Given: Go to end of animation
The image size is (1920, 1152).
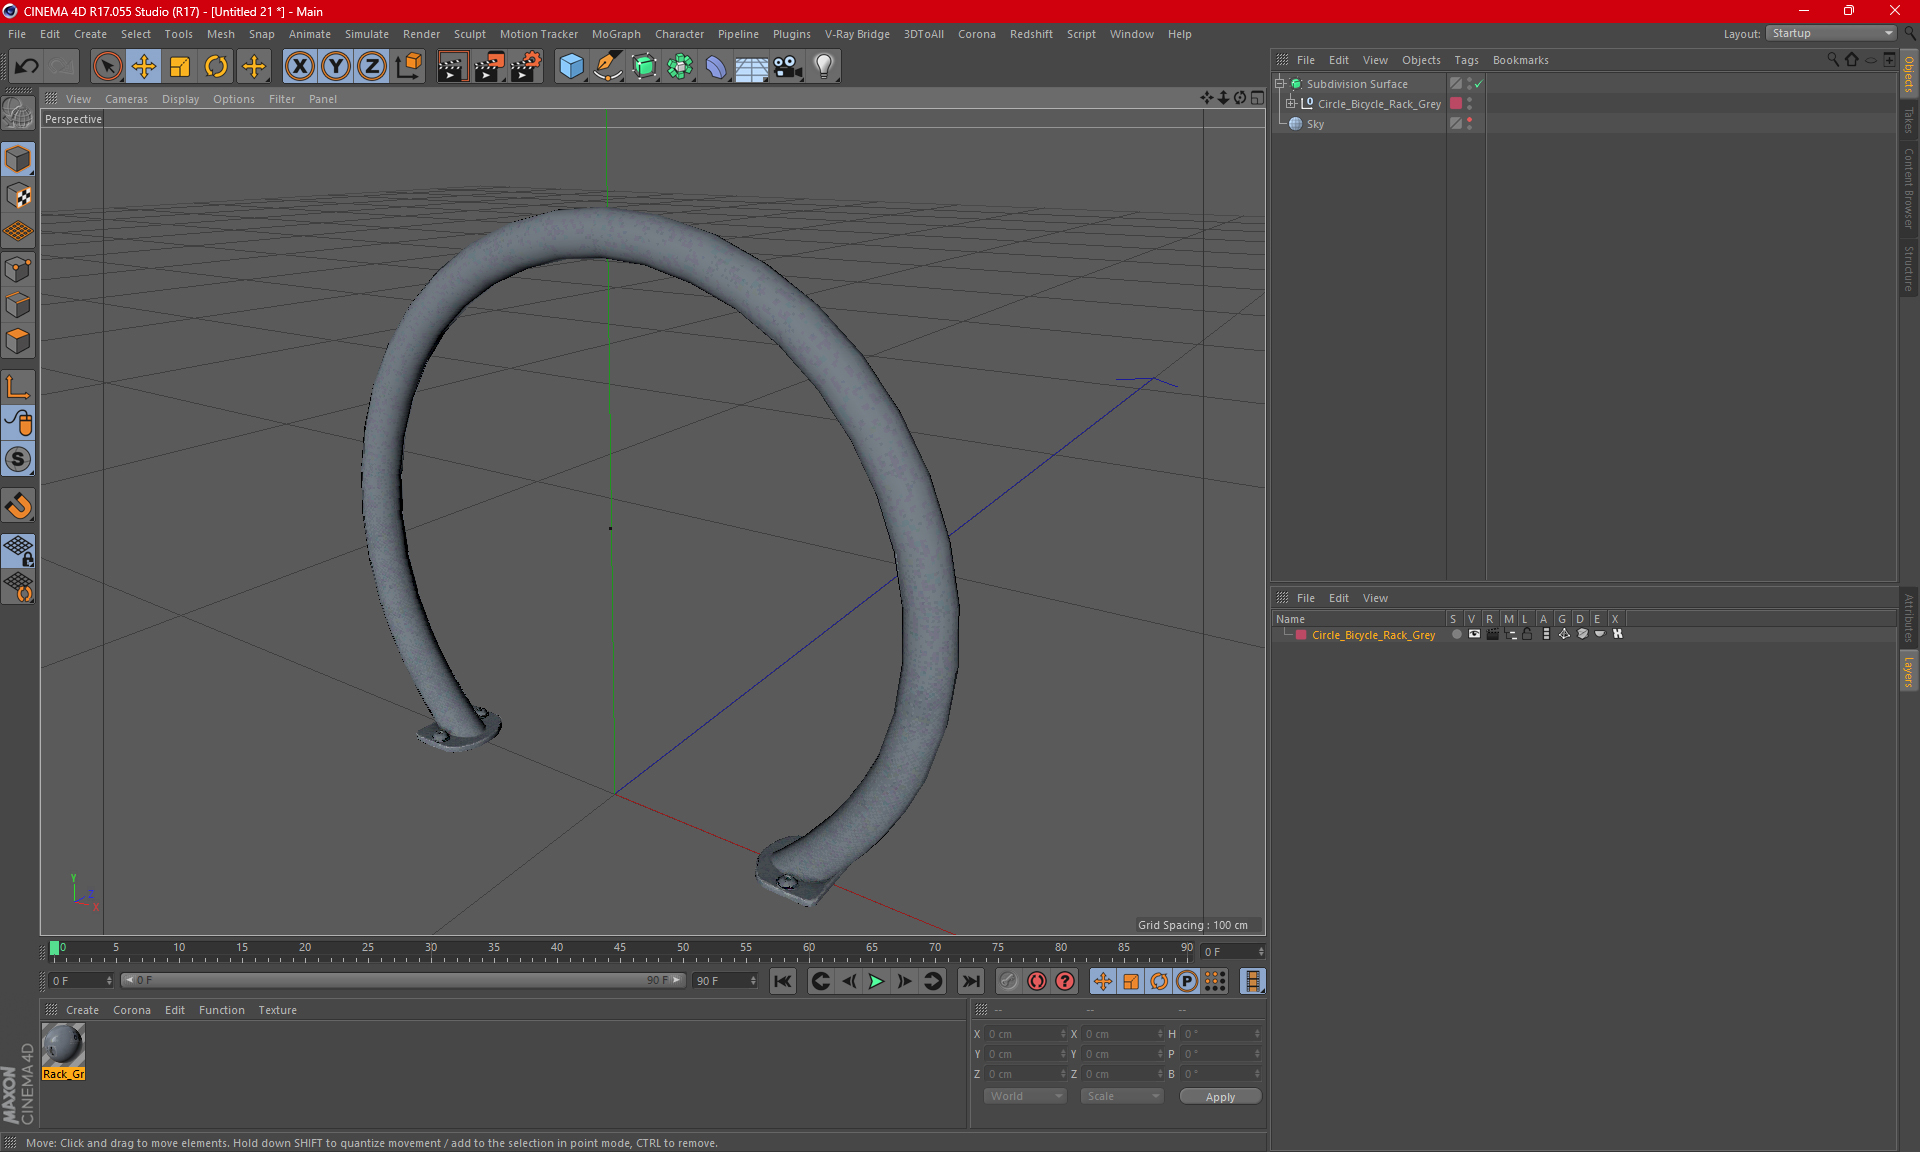Looking at the screenshot, I should 970,981.
